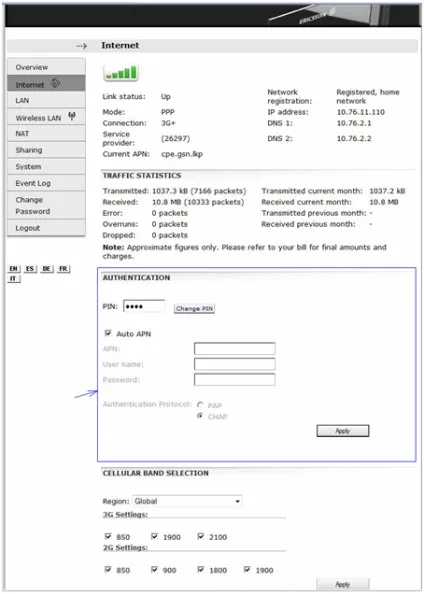The width and height of the screenshot is (424, 594).
Task: Select the PAP authentication protocol
Action: point(200,405)
